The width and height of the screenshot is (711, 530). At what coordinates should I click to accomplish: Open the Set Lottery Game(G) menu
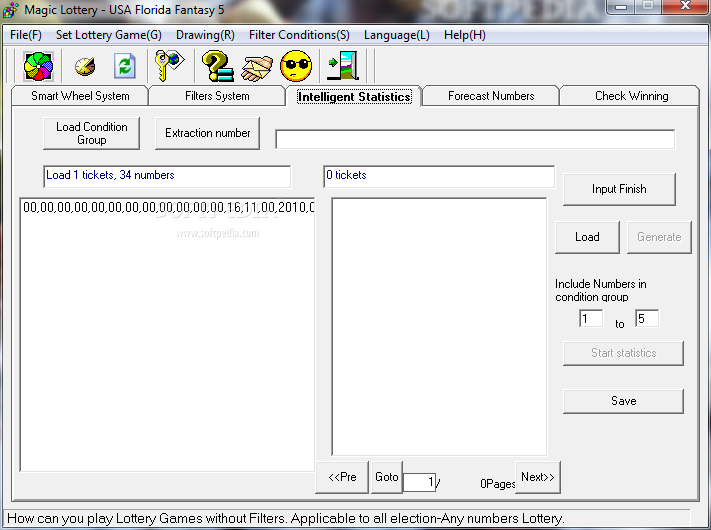(109, 35)
